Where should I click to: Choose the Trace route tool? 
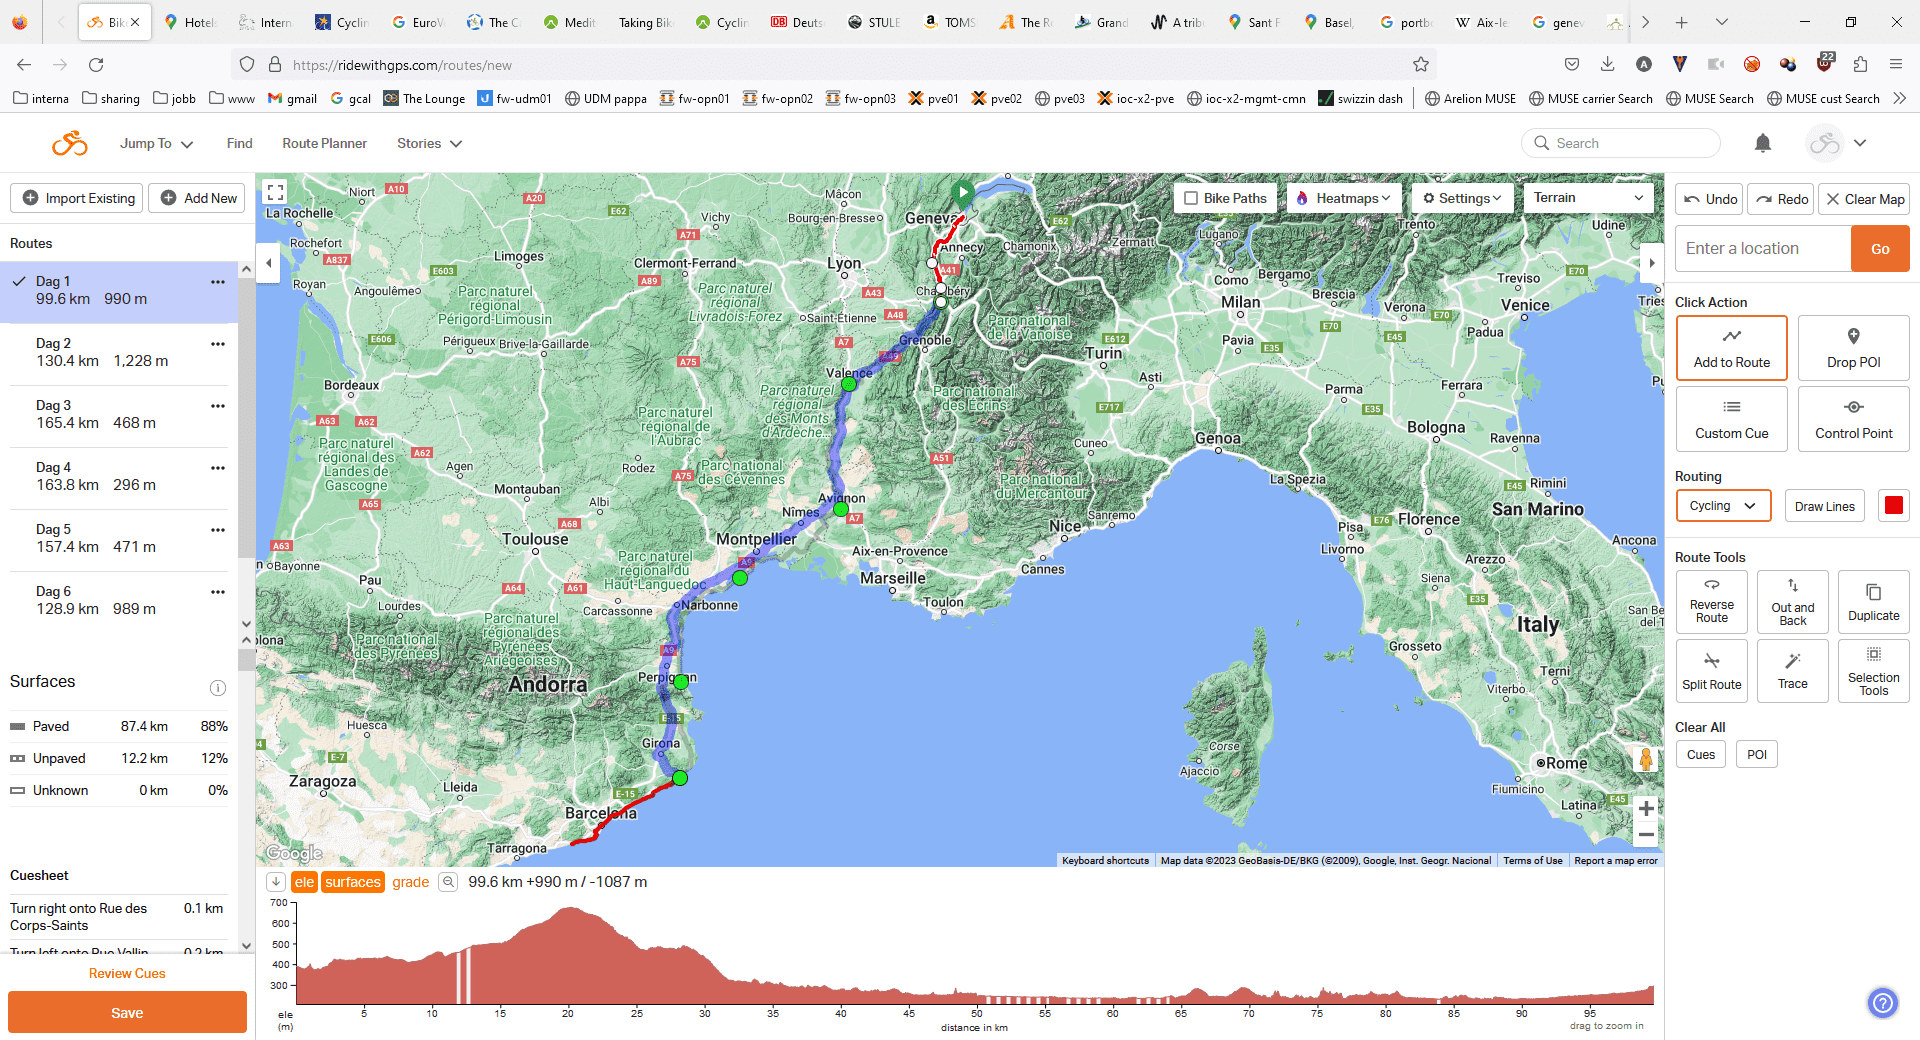coord(1792,671)
